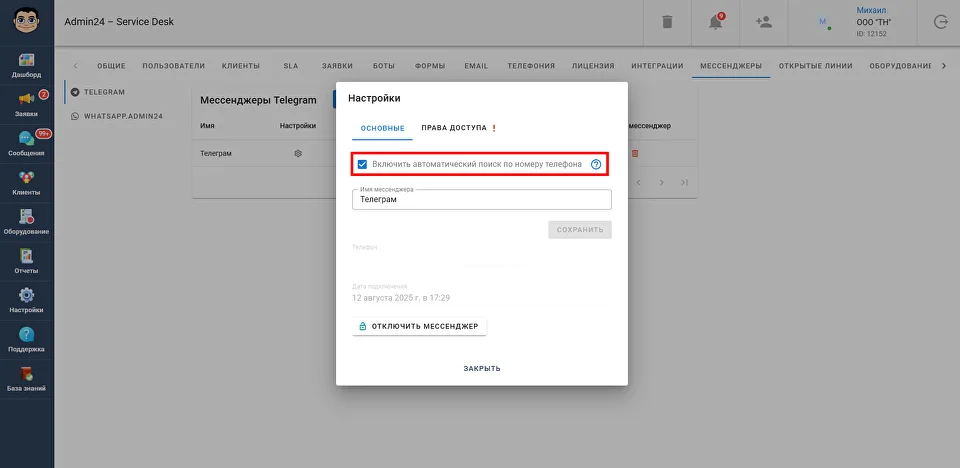960x468 pixels.
Task: Open Настройки in the left sidebar
Action: (26, 301)
